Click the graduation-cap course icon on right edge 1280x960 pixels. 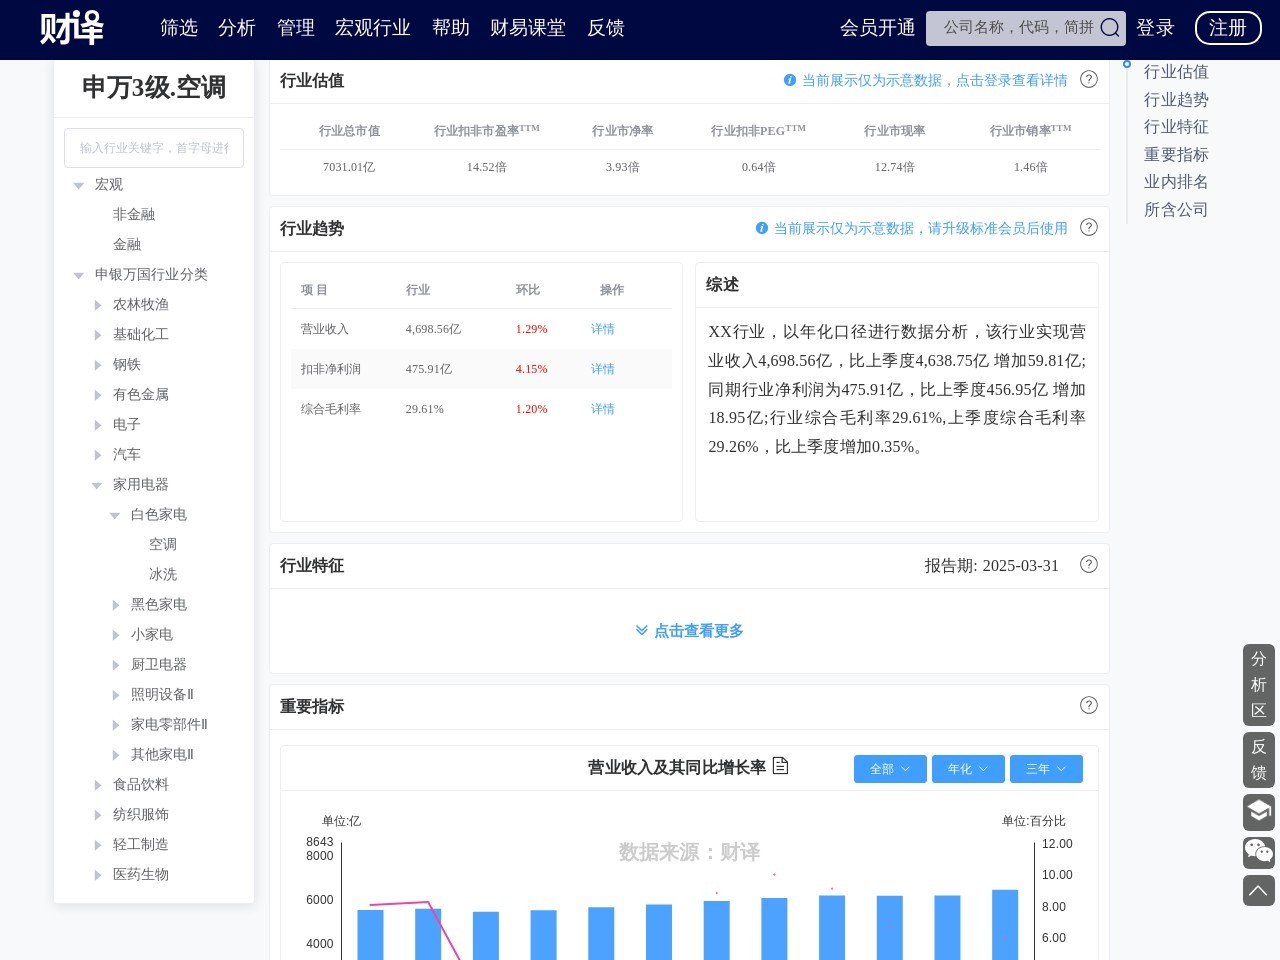coord(1258,812)
